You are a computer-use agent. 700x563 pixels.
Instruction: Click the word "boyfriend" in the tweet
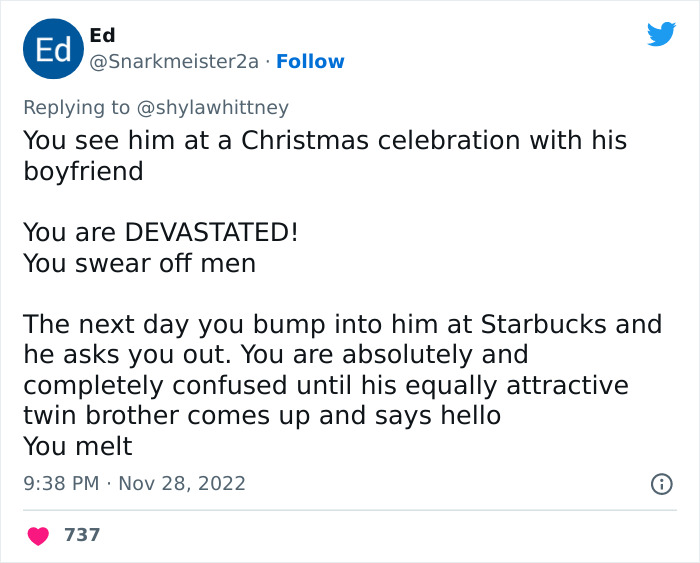83,171
